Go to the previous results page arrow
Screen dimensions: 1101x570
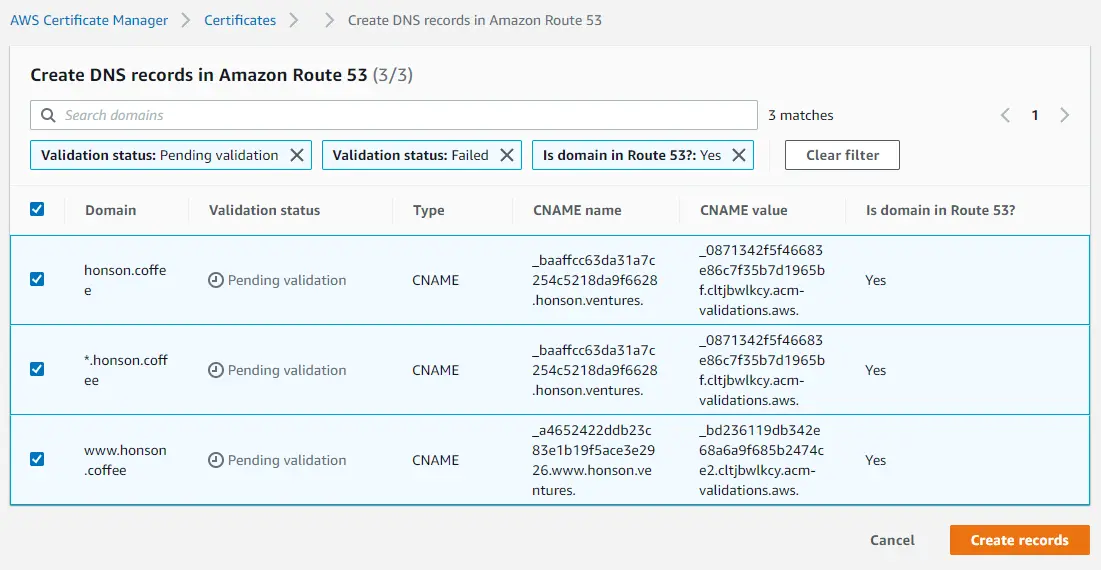(1006, 115)
